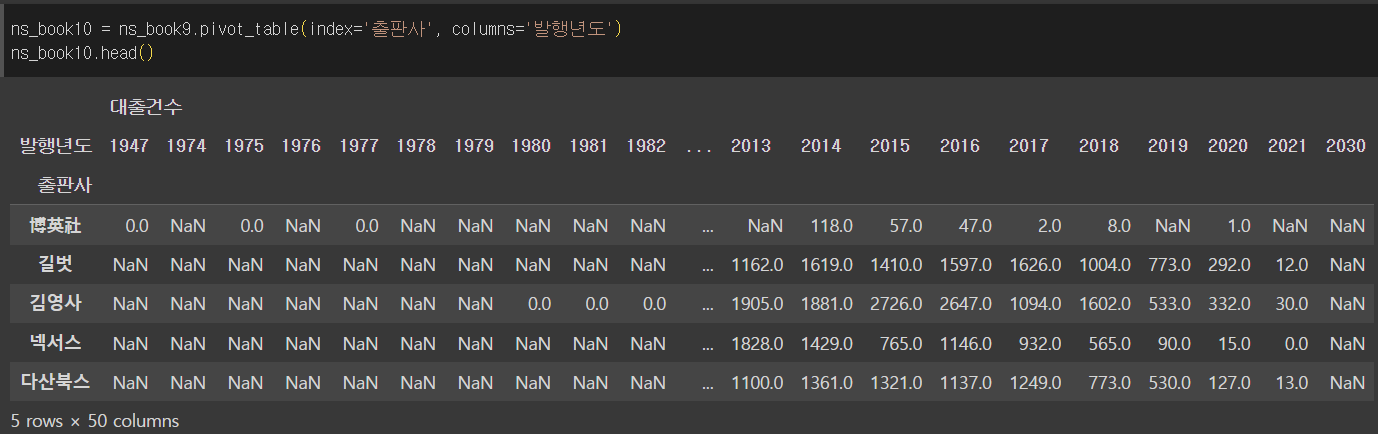The height and width of the screenshot is (434, 1378).
Task: Click the 2019 year column header
Action: (x=1168, y=146)
